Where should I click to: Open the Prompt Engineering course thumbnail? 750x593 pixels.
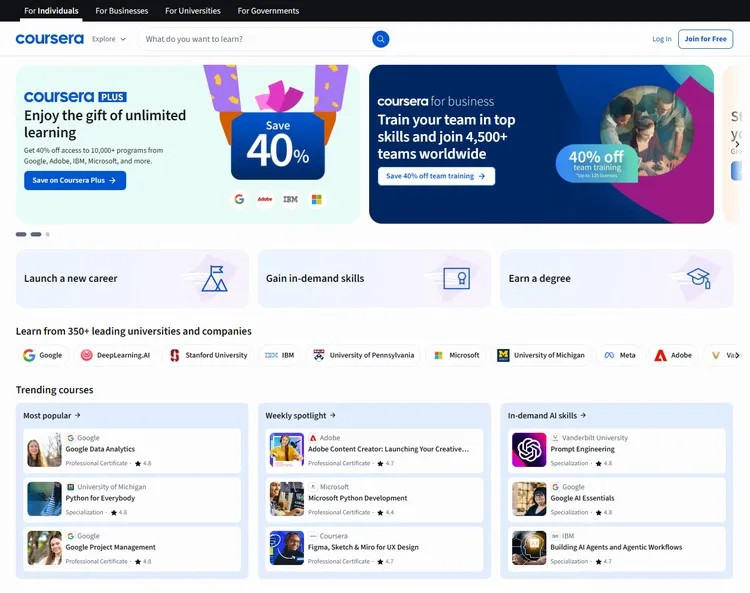529,450
